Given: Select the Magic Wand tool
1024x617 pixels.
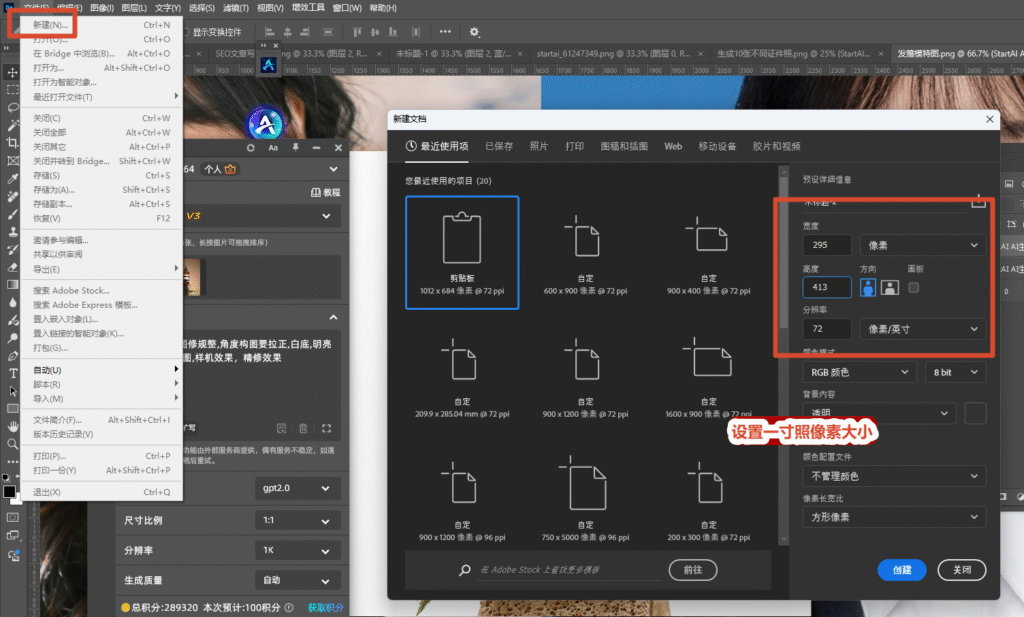Looking at the screenshot, I should point(12,125).
